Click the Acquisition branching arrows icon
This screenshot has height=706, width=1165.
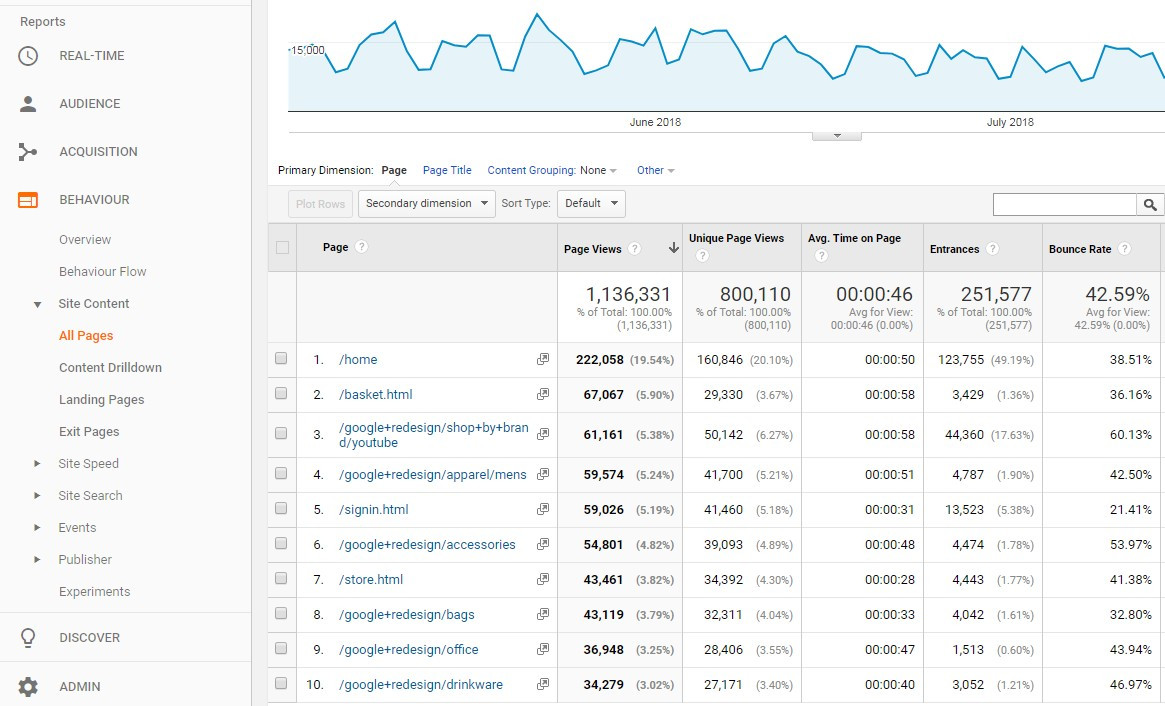(27, 152)
